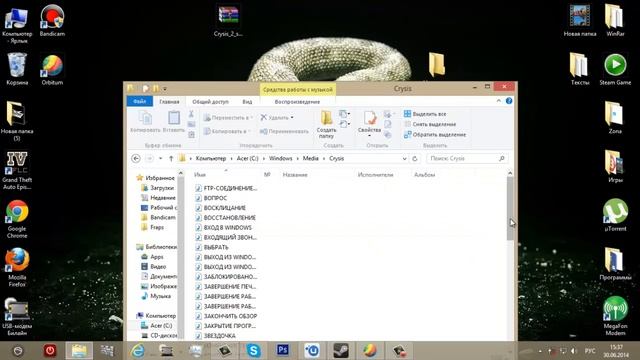Click the Переименовать button

[284, 131]
